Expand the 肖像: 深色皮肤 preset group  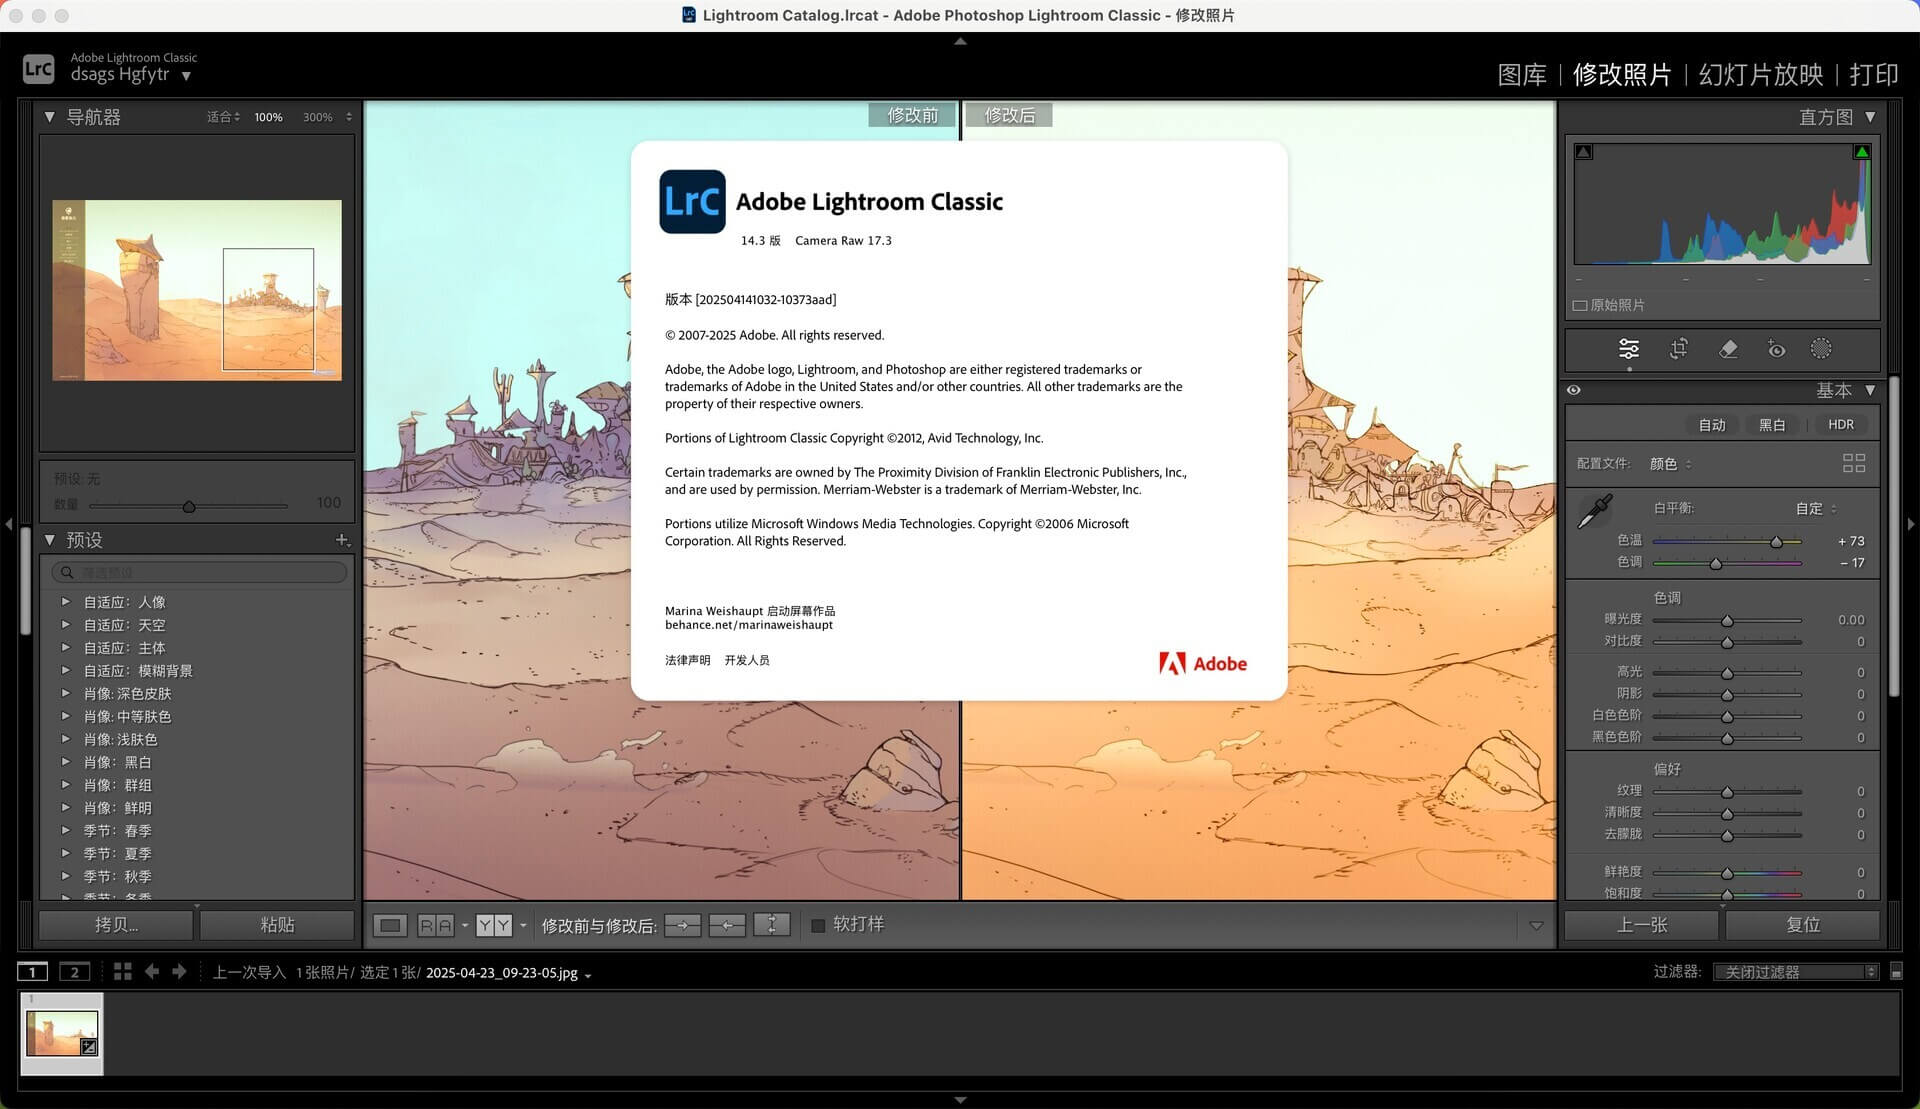(x=66, y=693)
